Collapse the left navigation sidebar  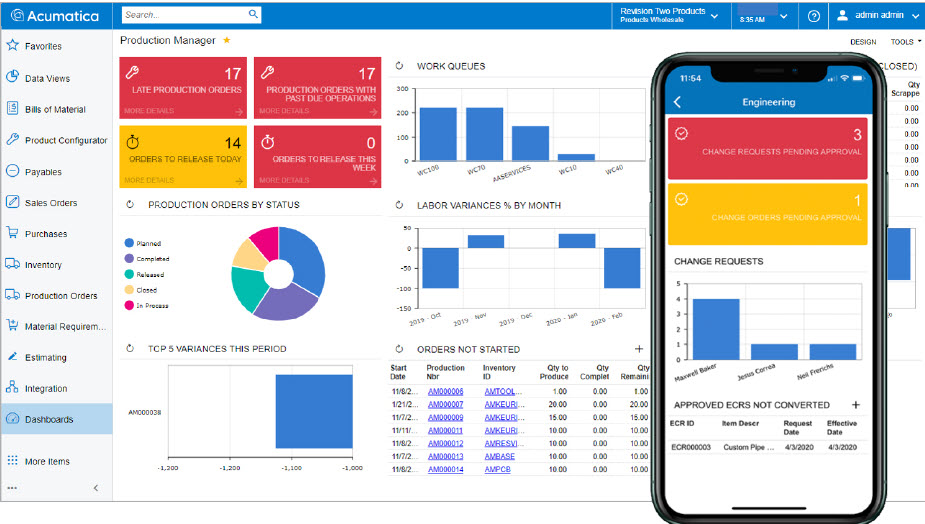[x=96, y=488]
